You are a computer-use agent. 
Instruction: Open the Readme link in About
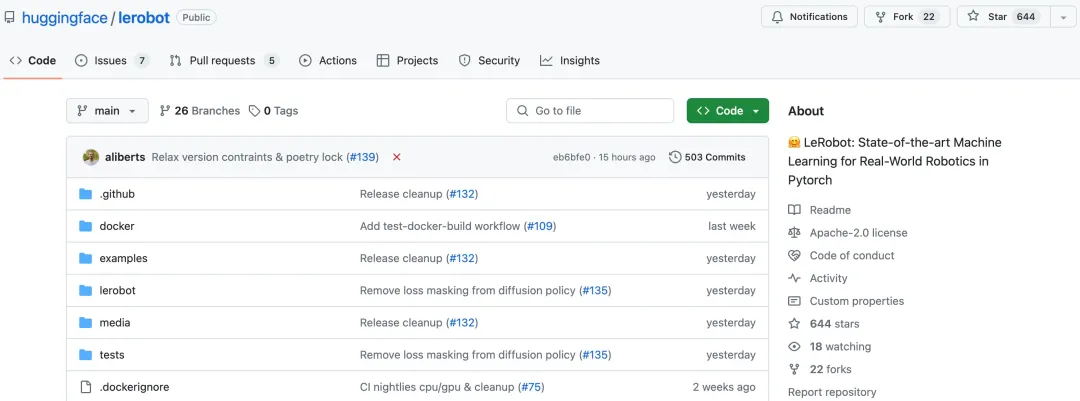pyautogui.click(x=830, y=210)
